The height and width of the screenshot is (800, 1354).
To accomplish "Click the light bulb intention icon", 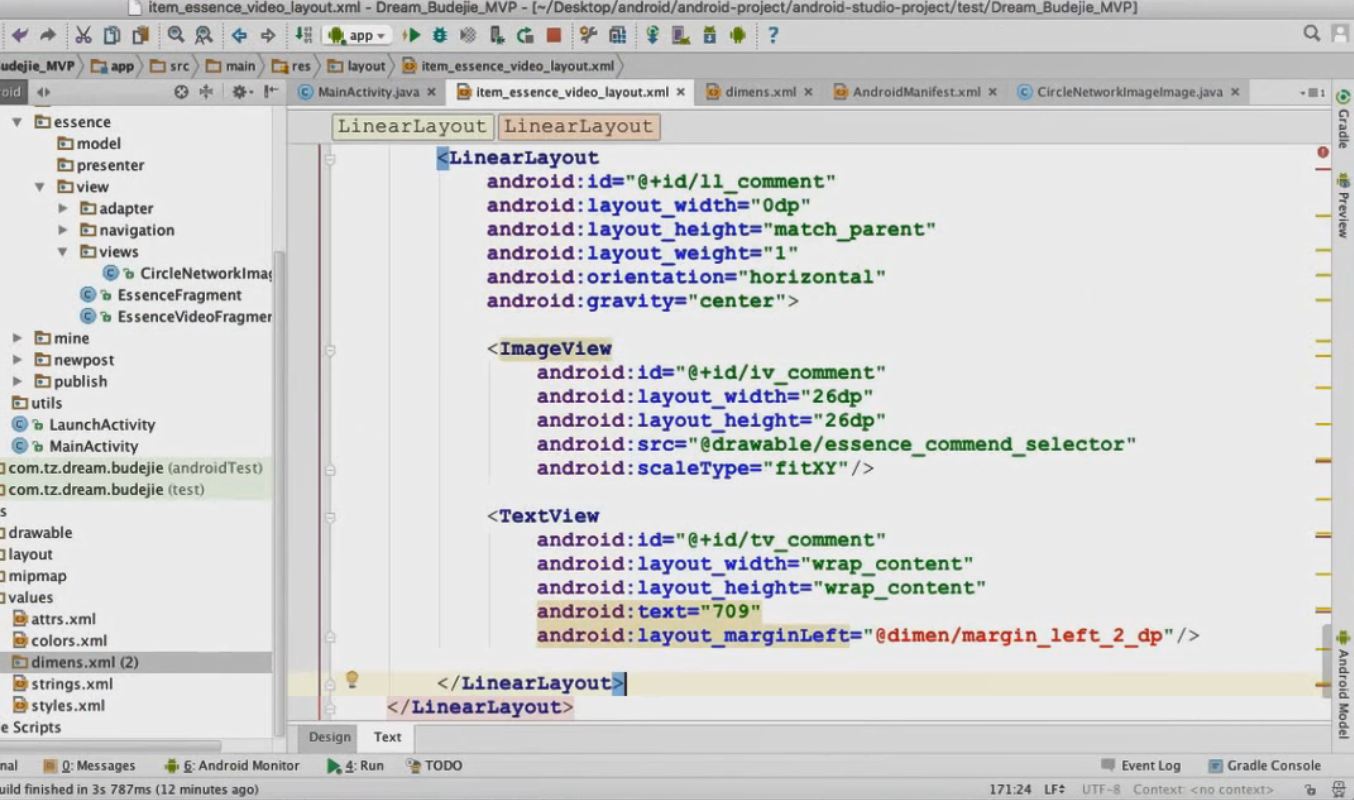I will coord(352,679).
